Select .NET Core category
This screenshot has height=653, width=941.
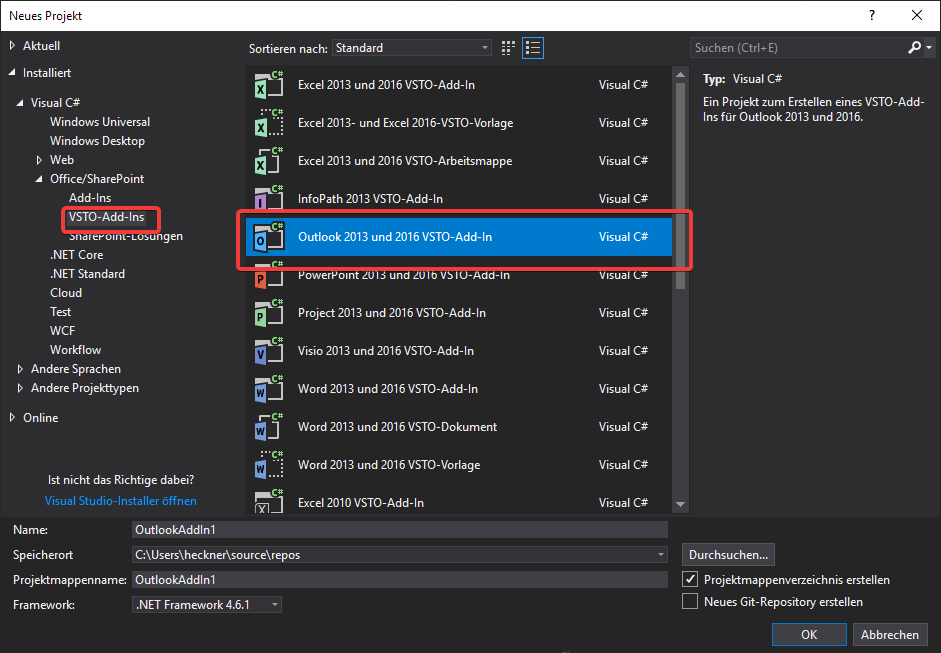click(76, 255)
